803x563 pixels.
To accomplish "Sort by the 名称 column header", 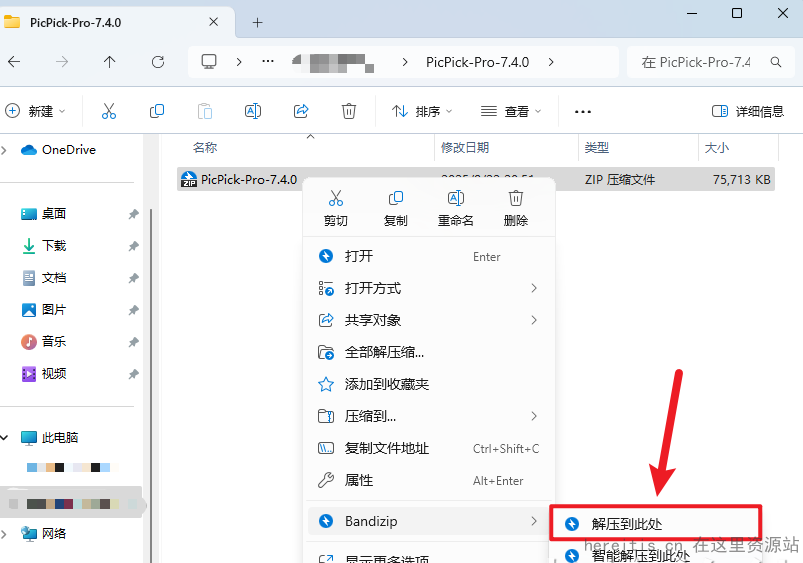I will (205, 148).
